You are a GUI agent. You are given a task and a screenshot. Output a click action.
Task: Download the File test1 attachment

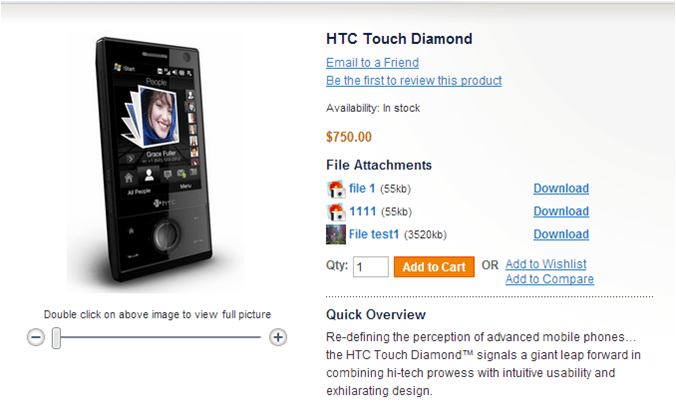561,234
